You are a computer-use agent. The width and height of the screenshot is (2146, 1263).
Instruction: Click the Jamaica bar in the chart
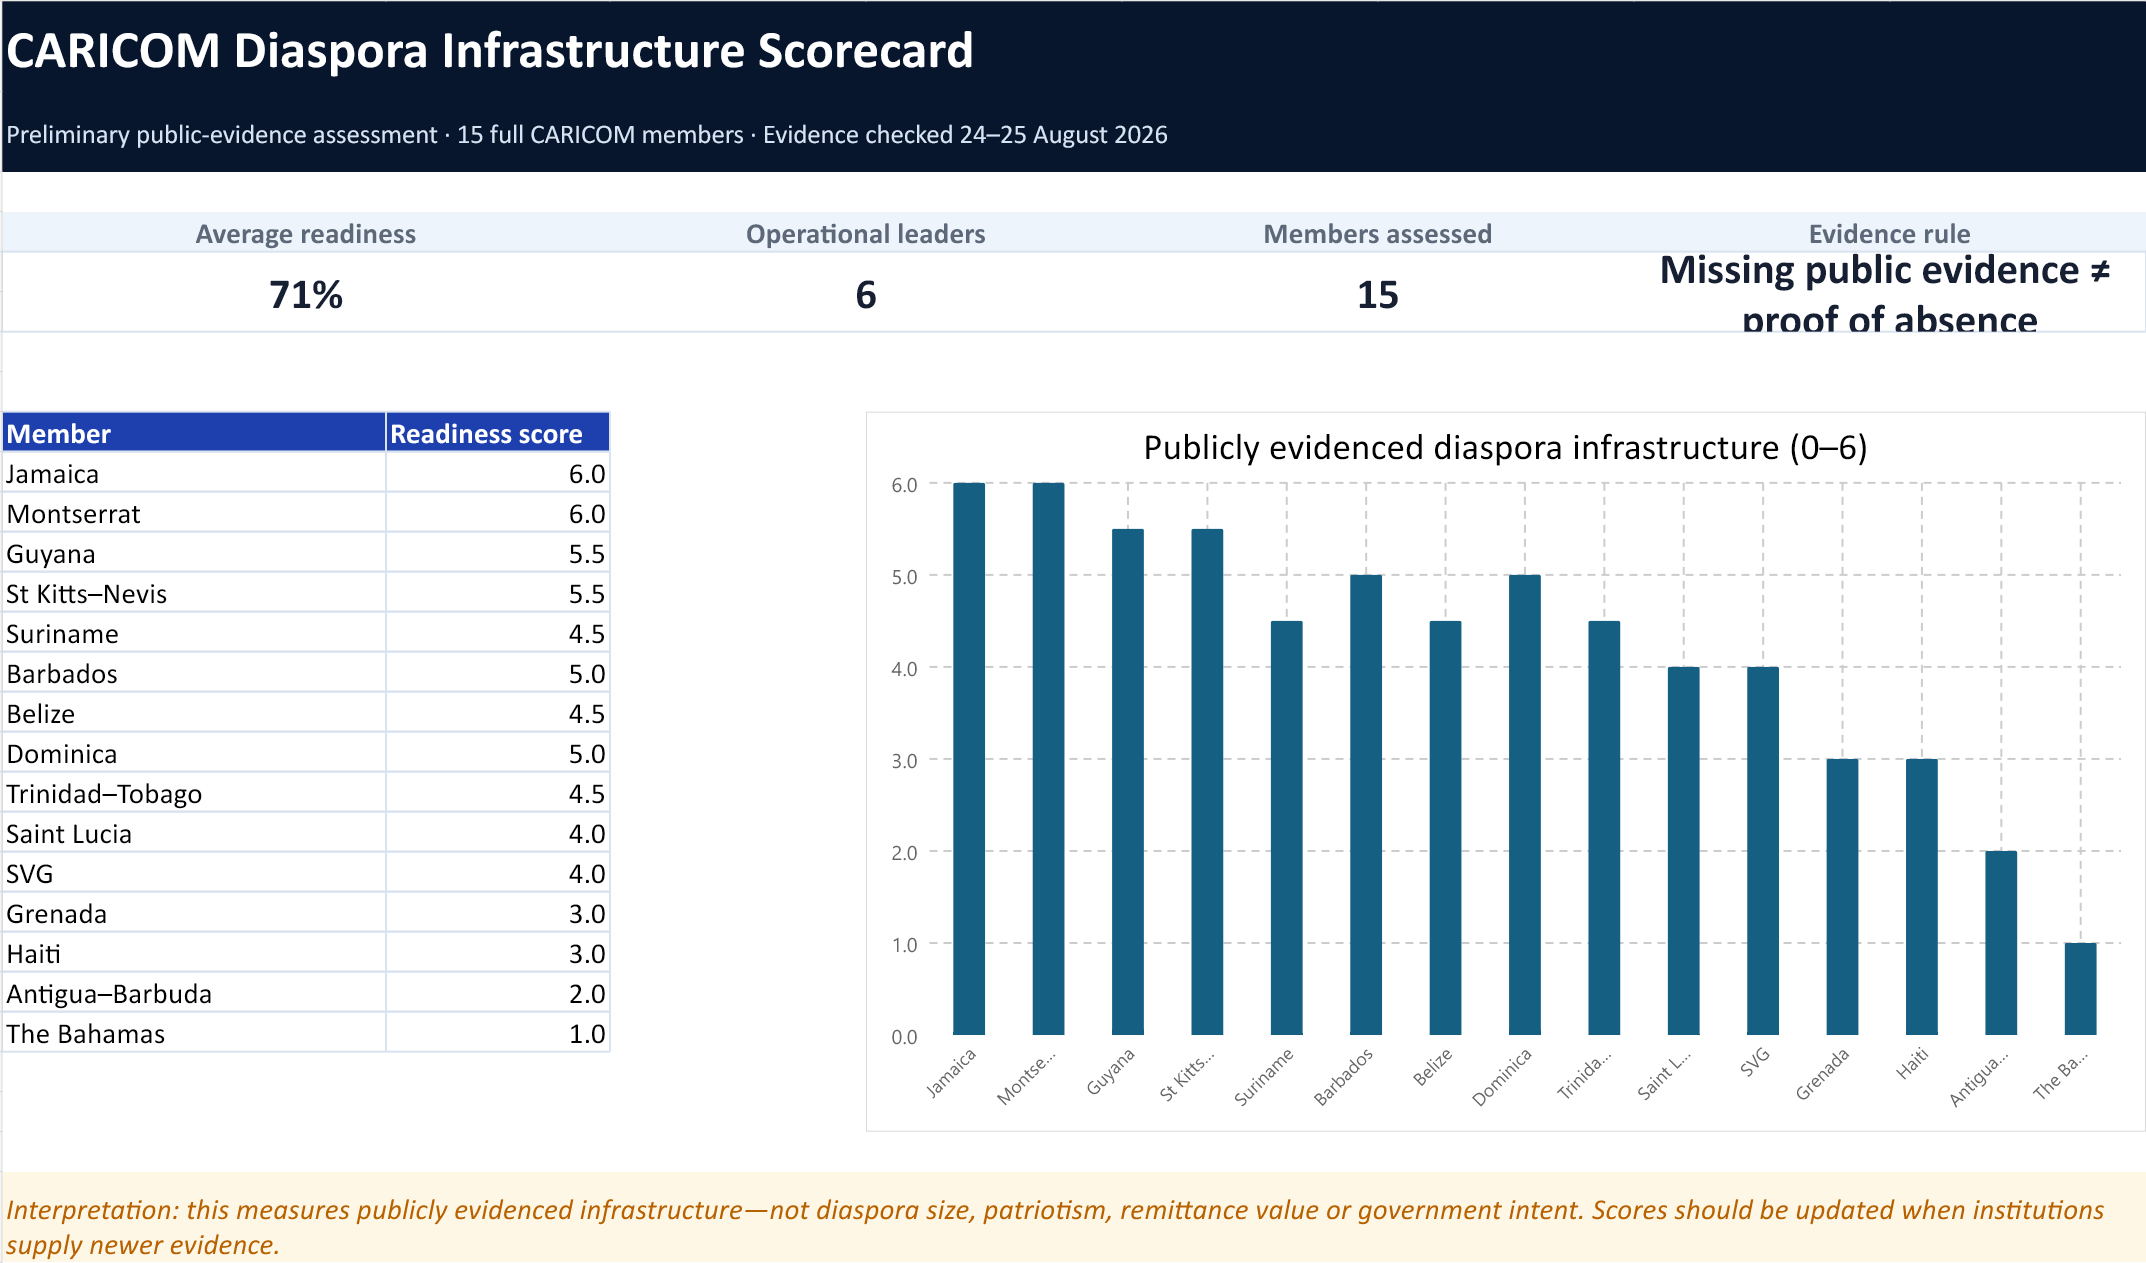click(969, 759)
